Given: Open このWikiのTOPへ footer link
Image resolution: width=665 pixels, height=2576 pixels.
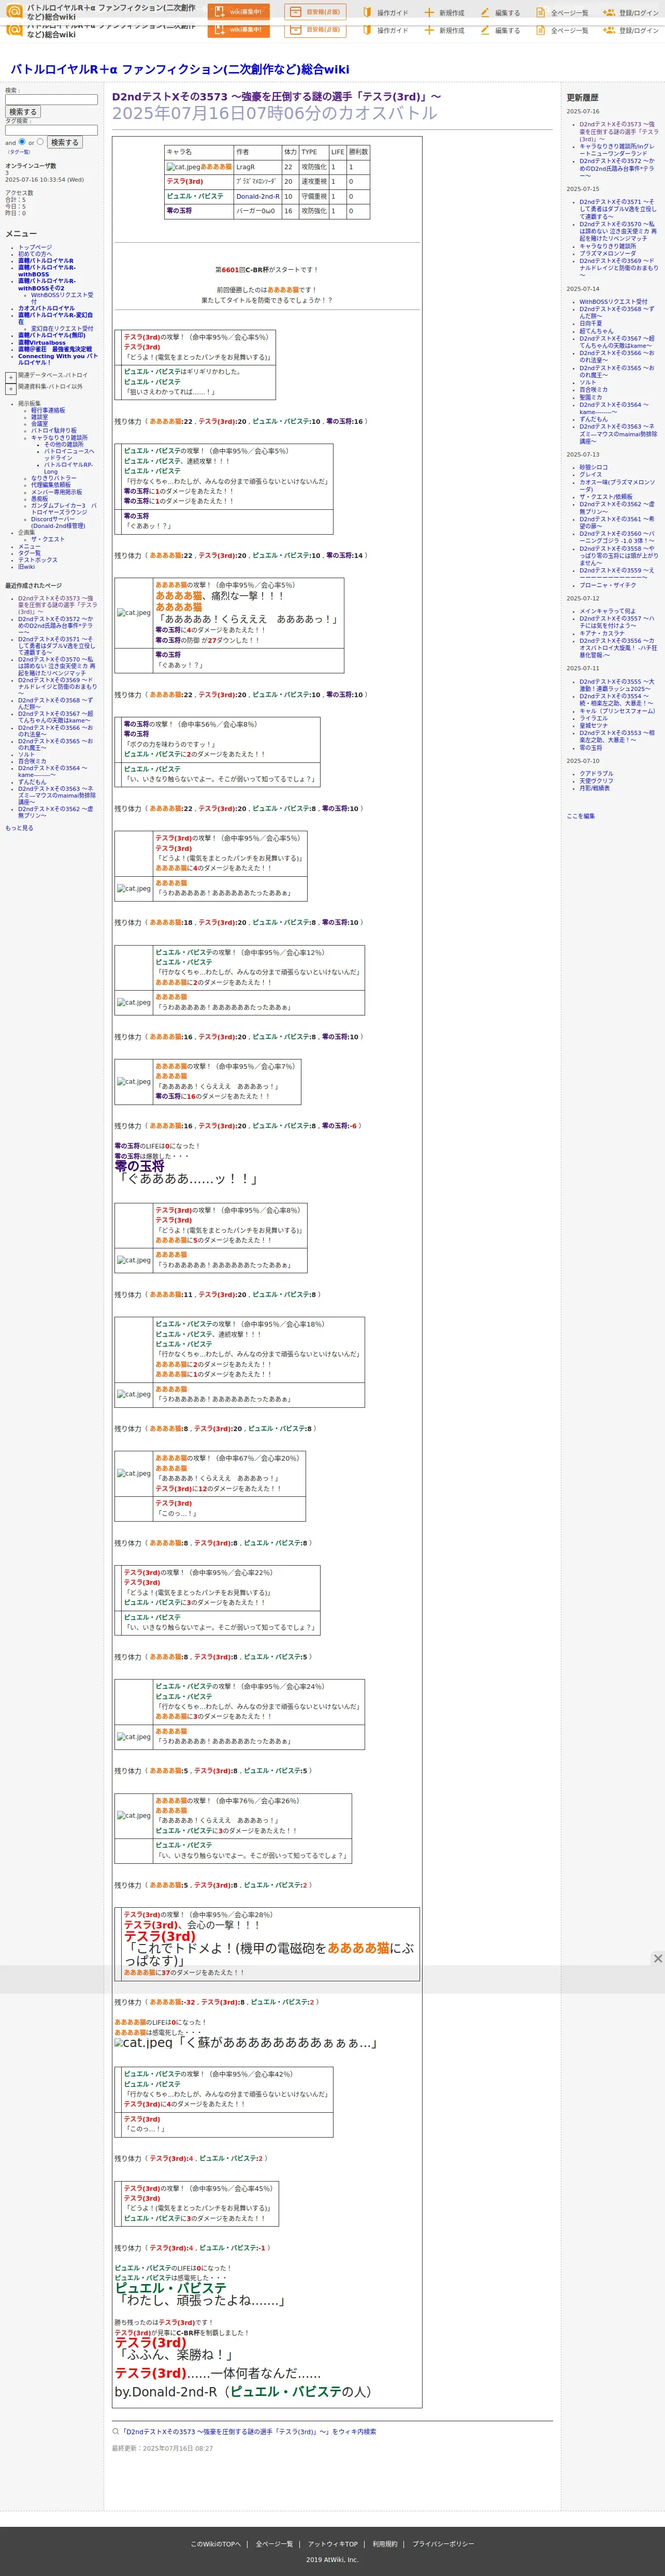Looking at the screenshot, I should click(x=216, y=2543).
